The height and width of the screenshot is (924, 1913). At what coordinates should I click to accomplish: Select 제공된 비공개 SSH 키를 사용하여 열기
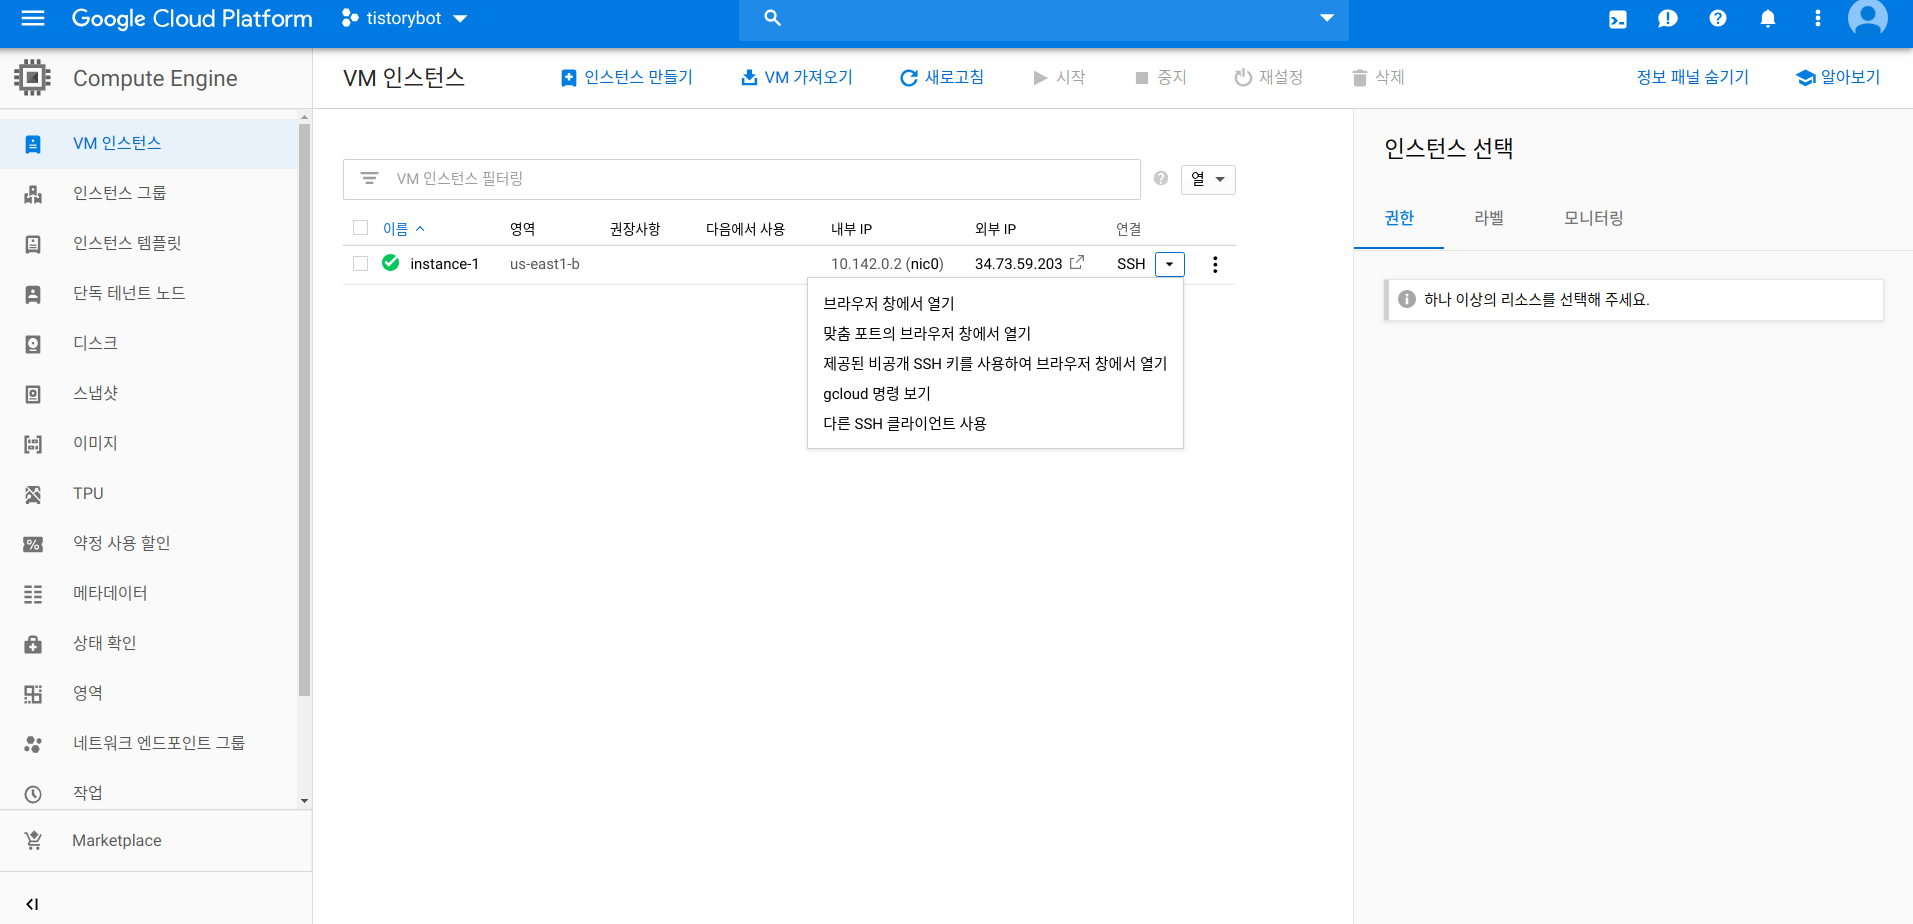click(995, 363)
